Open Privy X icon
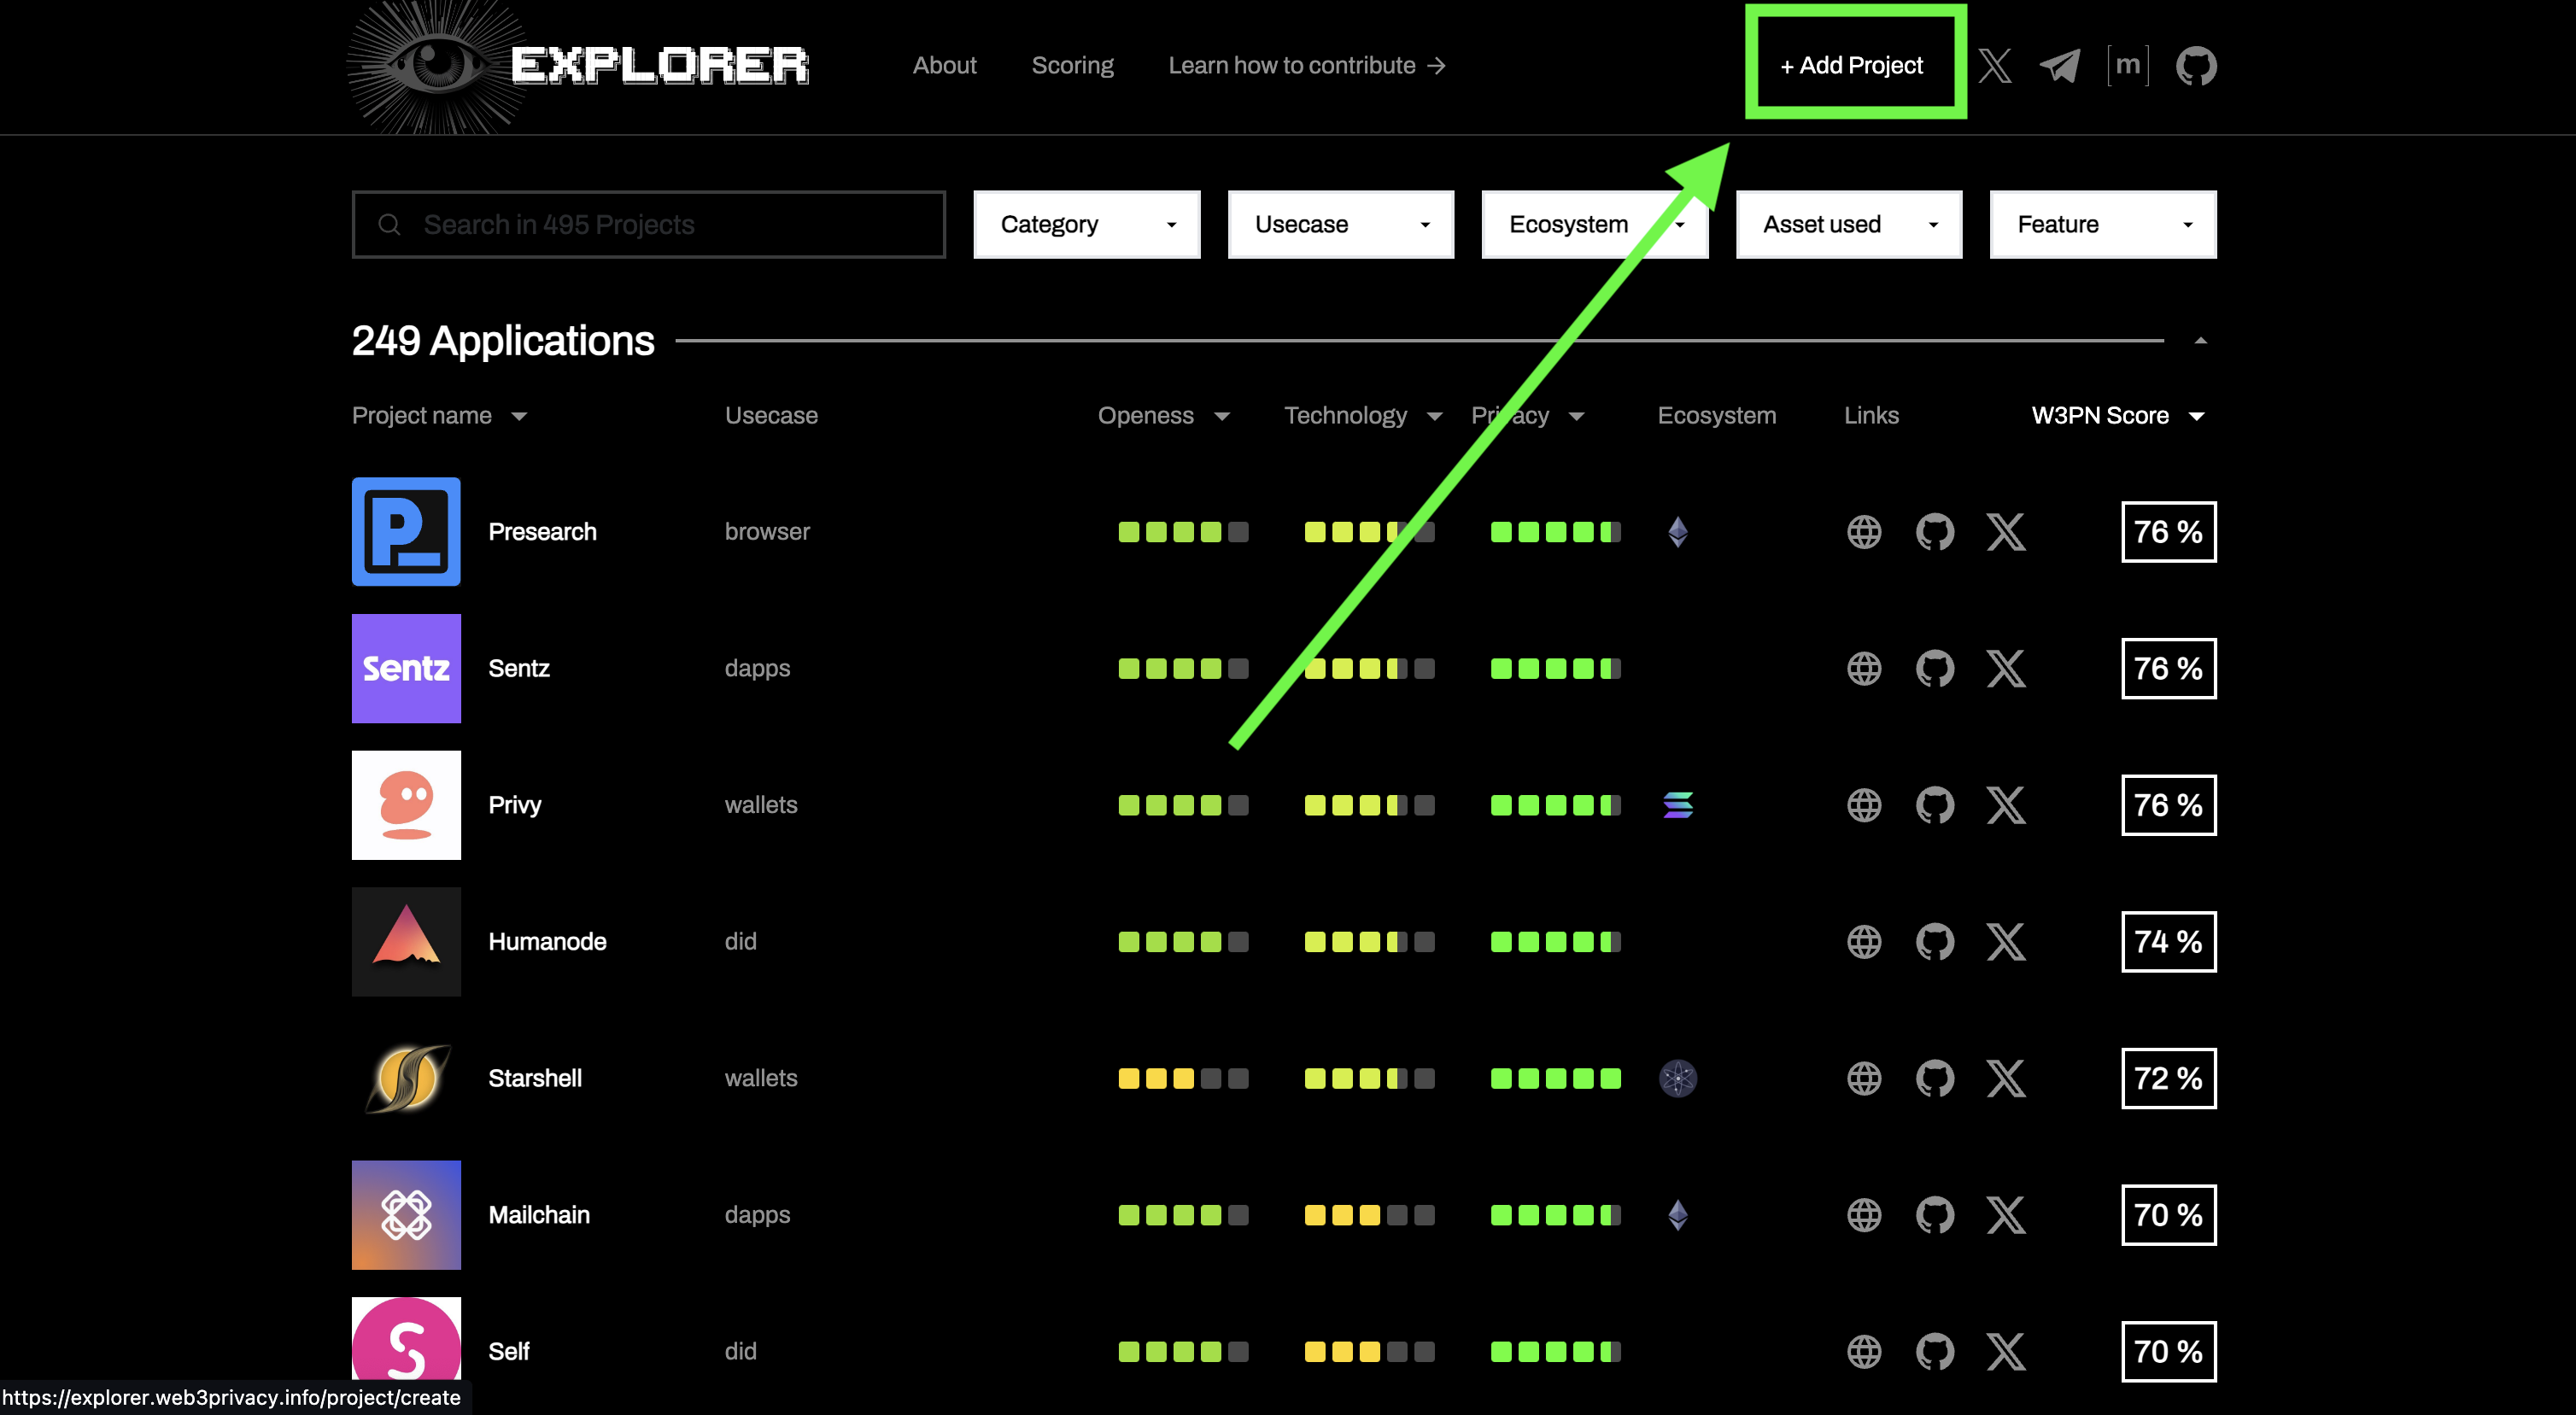 [2006, 805]
